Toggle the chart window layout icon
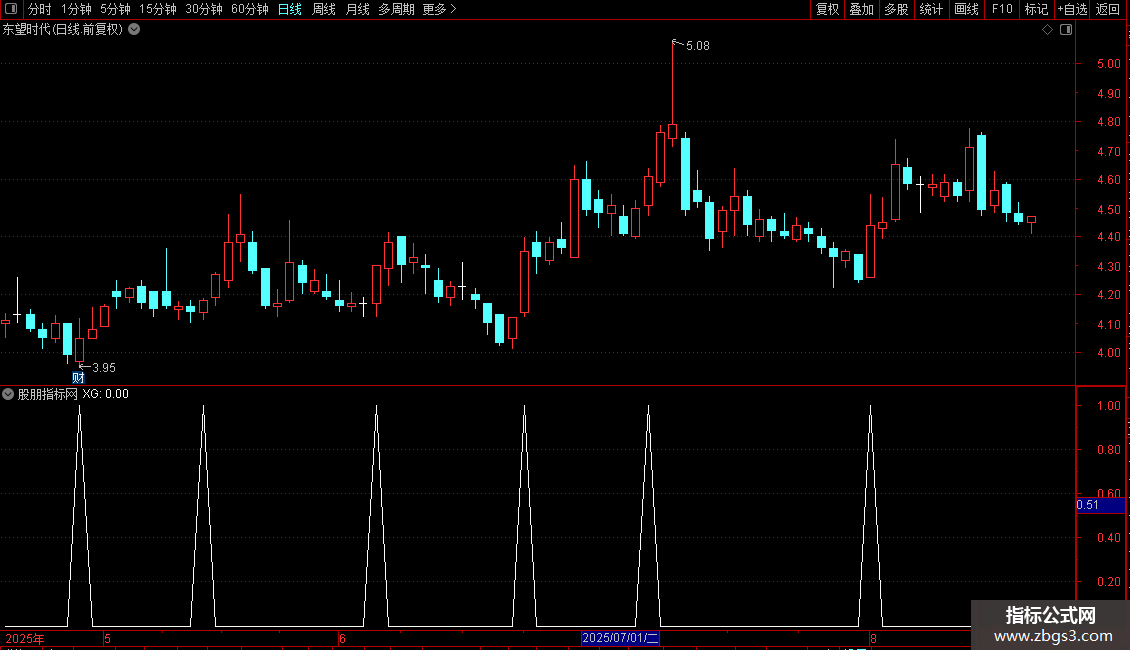Viewport: 1130px width, 650px height. [1066, 30]
